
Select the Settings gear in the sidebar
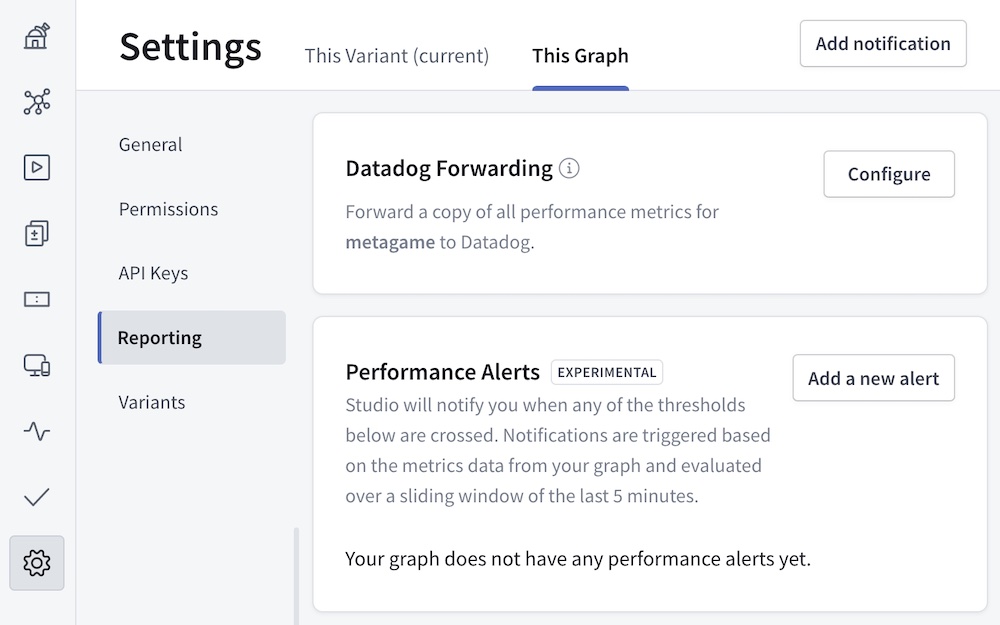pos(37,563)
